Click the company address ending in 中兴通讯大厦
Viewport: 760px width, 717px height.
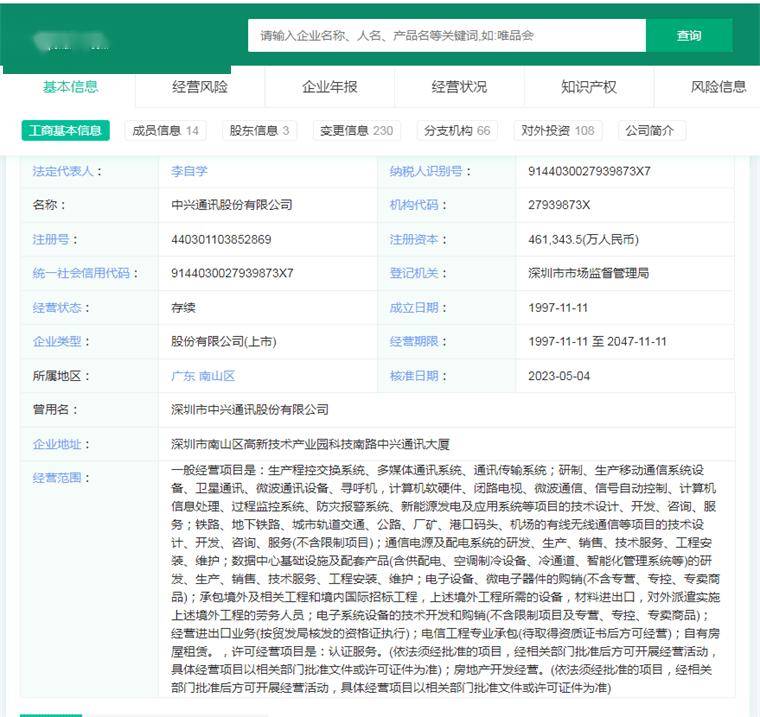pos(310,444)
